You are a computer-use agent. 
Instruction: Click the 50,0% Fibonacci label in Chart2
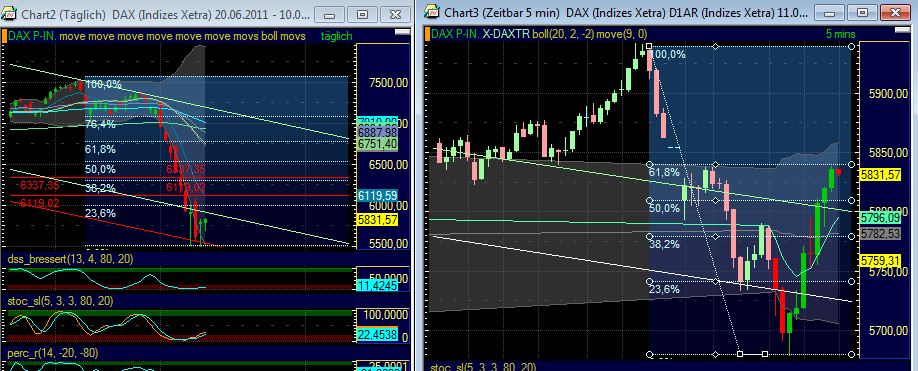click(x=100, y=169)
